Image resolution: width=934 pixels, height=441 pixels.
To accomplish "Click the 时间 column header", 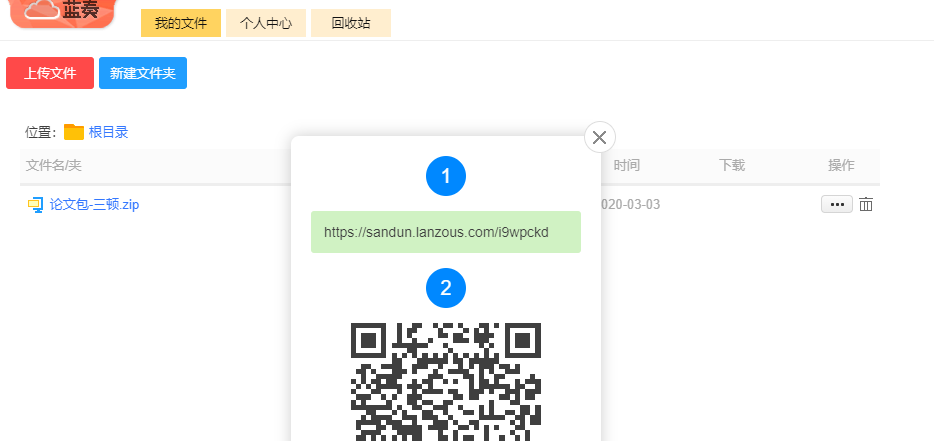I will coord(627,166).
